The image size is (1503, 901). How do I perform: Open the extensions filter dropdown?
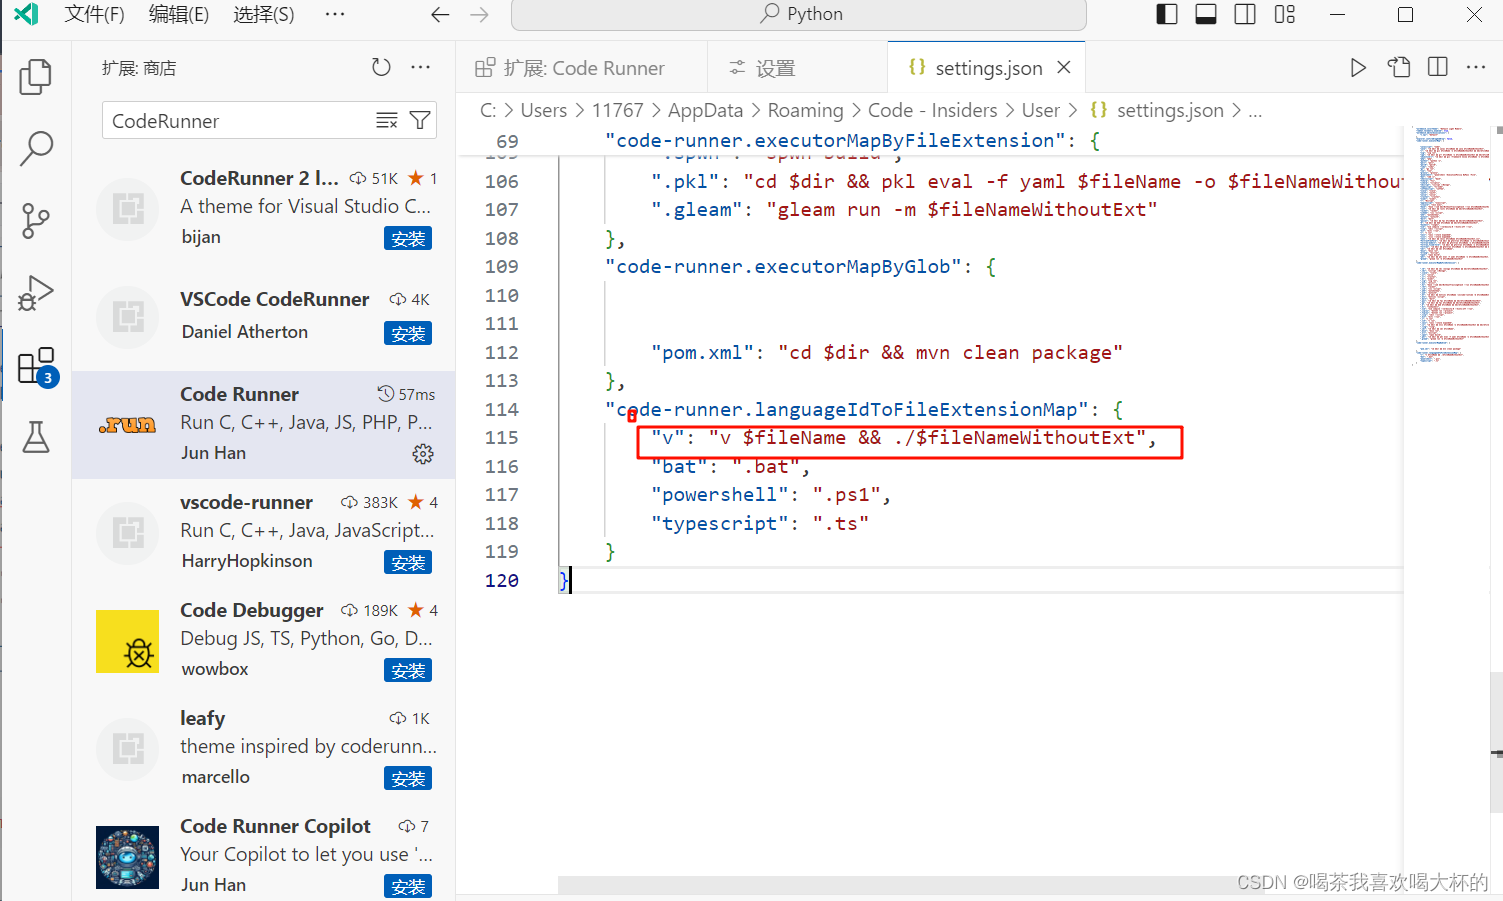coord(419,120)
